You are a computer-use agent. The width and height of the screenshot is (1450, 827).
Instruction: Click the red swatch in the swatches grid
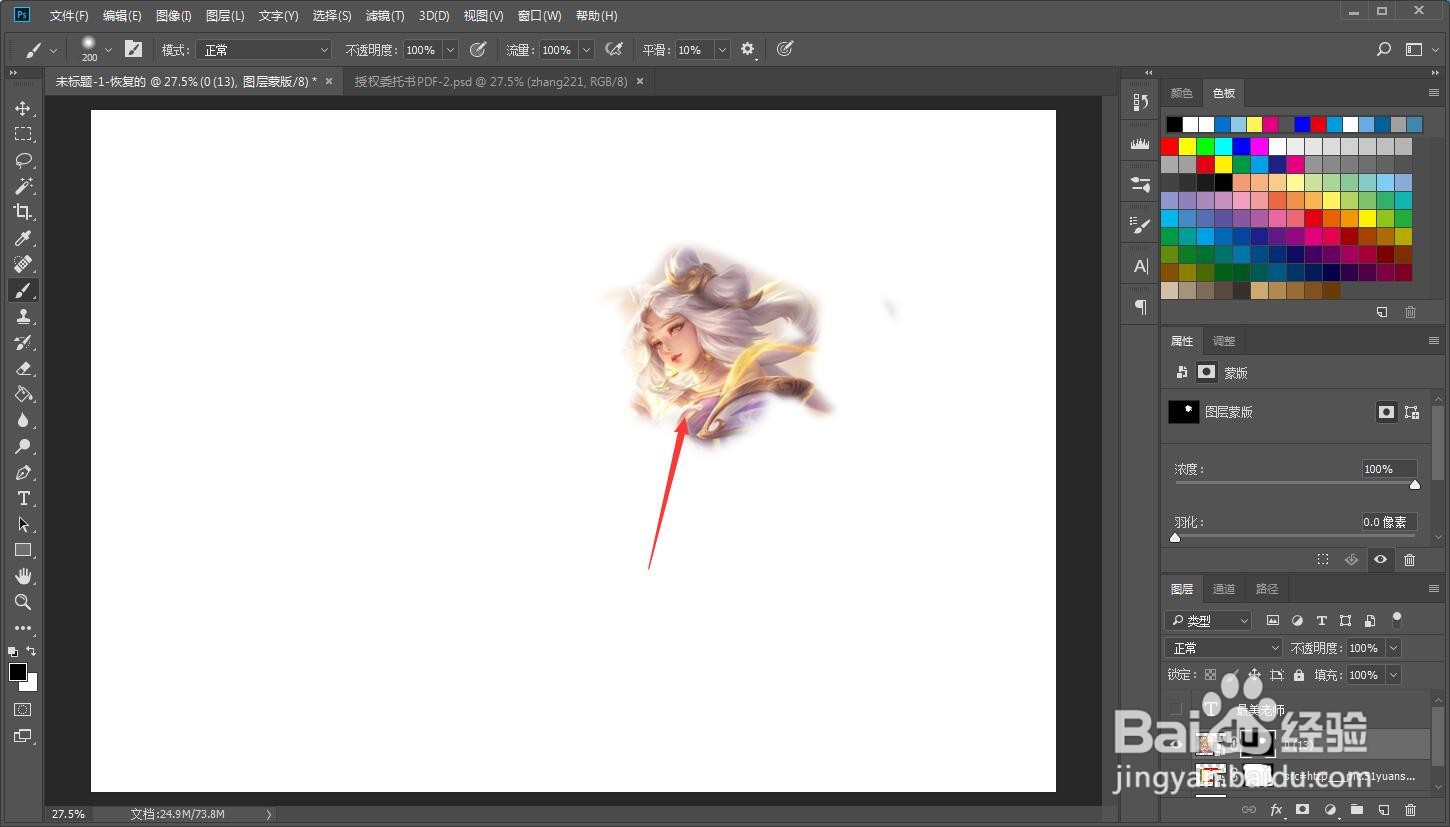coord(1170,146)
